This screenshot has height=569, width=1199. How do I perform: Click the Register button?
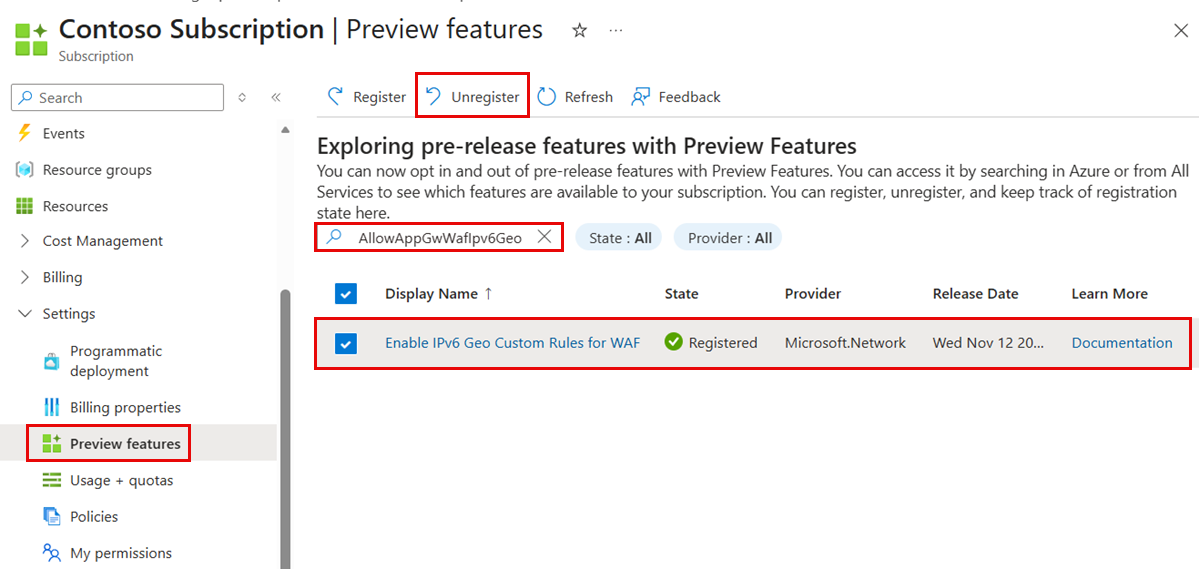pos(366,97)
